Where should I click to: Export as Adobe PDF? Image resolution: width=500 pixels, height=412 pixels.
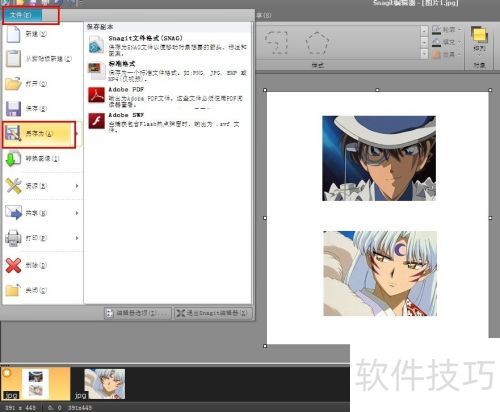point(168,97)
